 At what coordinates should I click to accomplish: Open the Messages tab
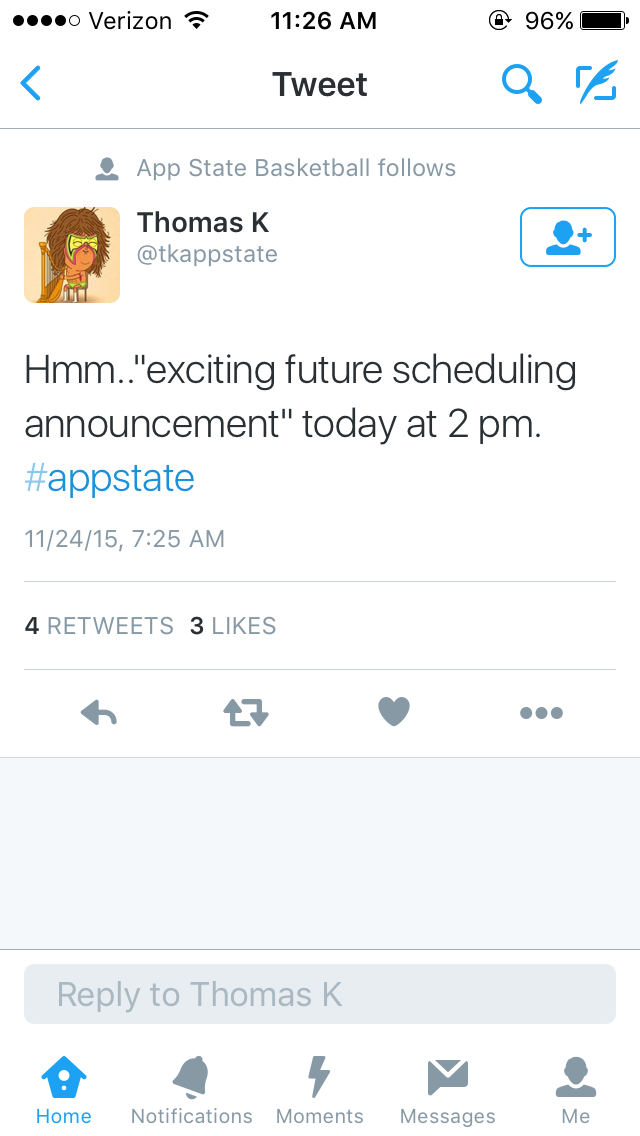tap(448, 1090)
